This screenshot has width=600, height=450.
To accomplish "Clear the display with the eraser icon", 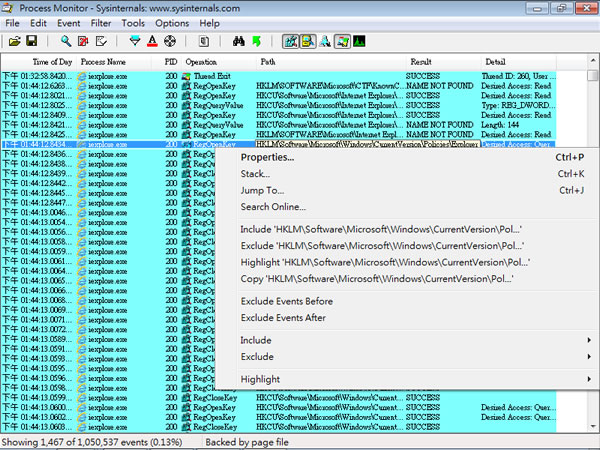I will pos(101,41).
